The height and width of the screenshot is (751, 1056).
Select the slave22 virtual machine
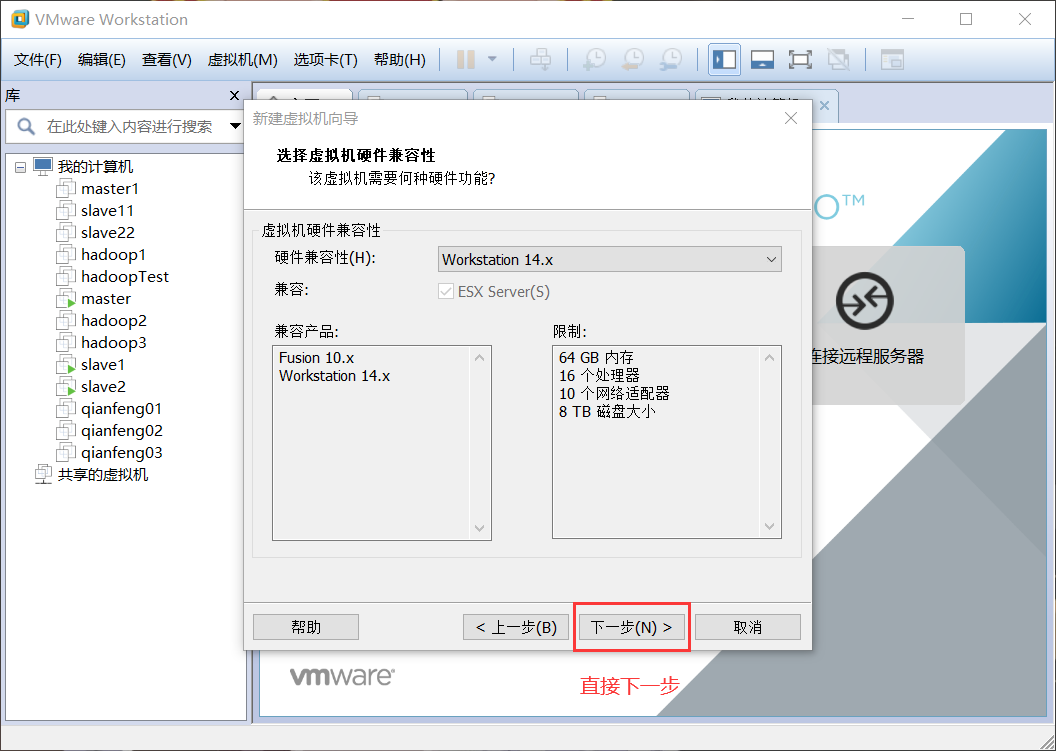[x=108, y=233]
